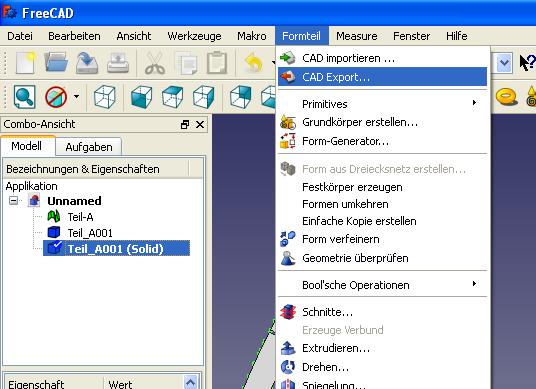536x389 pixels.
Task: Choose Grundkörper erstellen menu entry
Action: click(x=383, y=122)
